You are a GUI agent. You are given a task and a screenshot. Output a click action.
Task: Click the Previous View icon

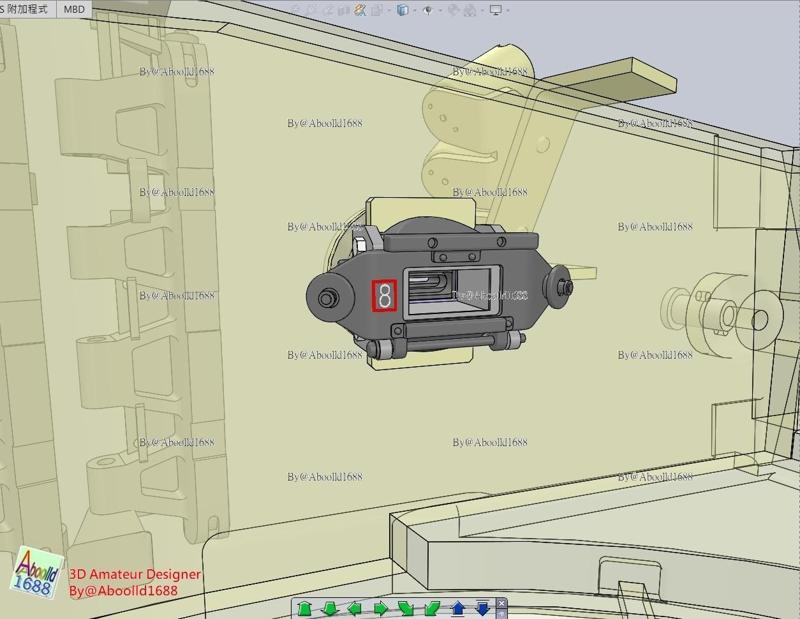pyautogui.click(x=328, y=10)
